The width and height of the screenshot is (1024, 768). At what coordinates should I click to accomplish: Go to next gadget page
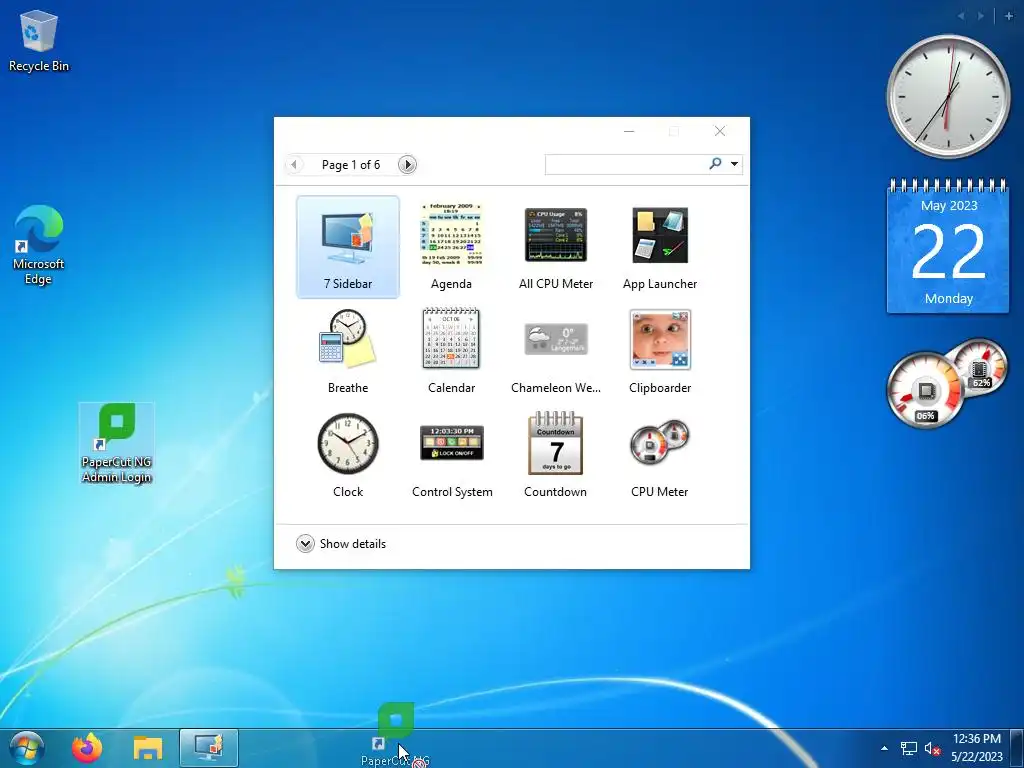pyautogui.click(x=407, y=165)
